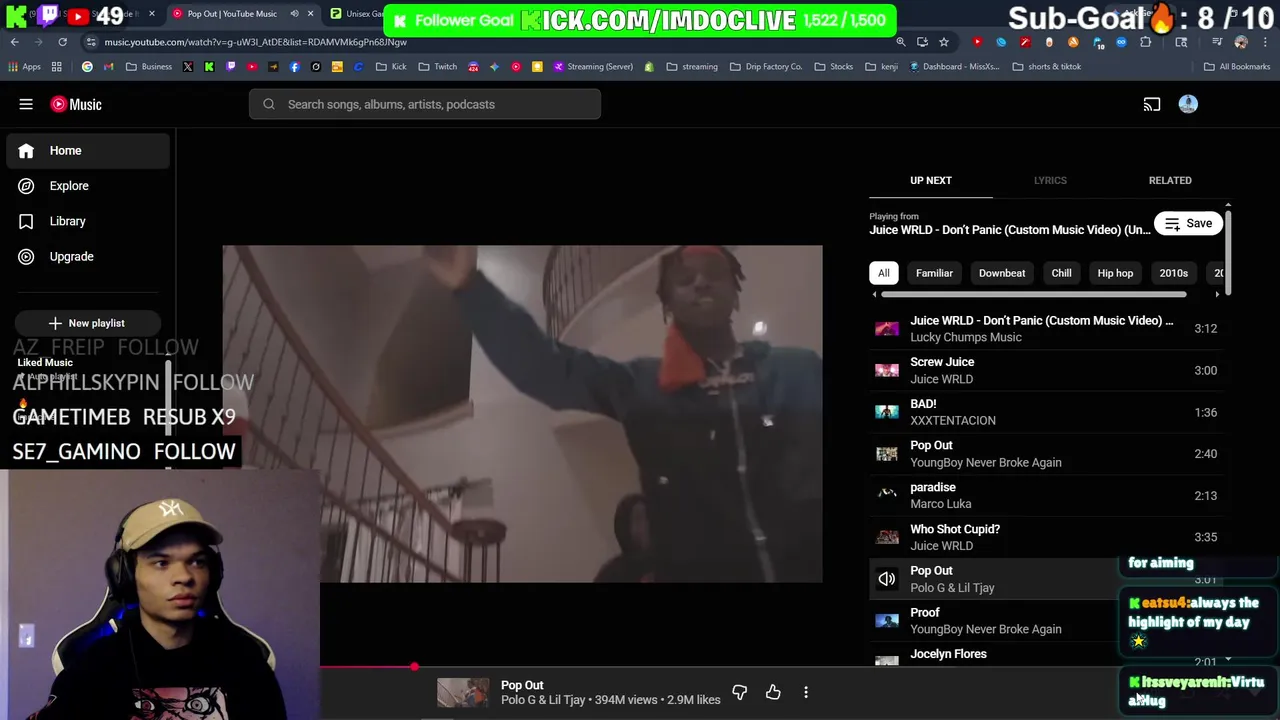1280x720 pixels.
Task: Play Screw Juice from the queue
Action: (1046, 370)
